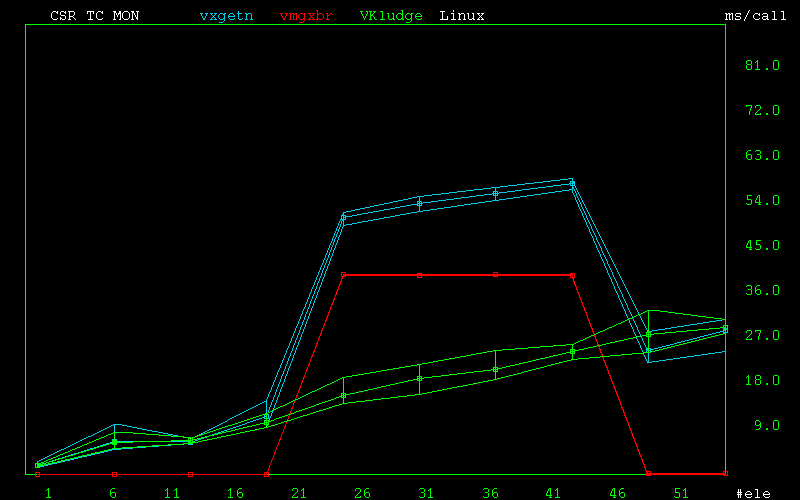Click the white Linux legend label
Screen dimensions: 800x500
462,16
